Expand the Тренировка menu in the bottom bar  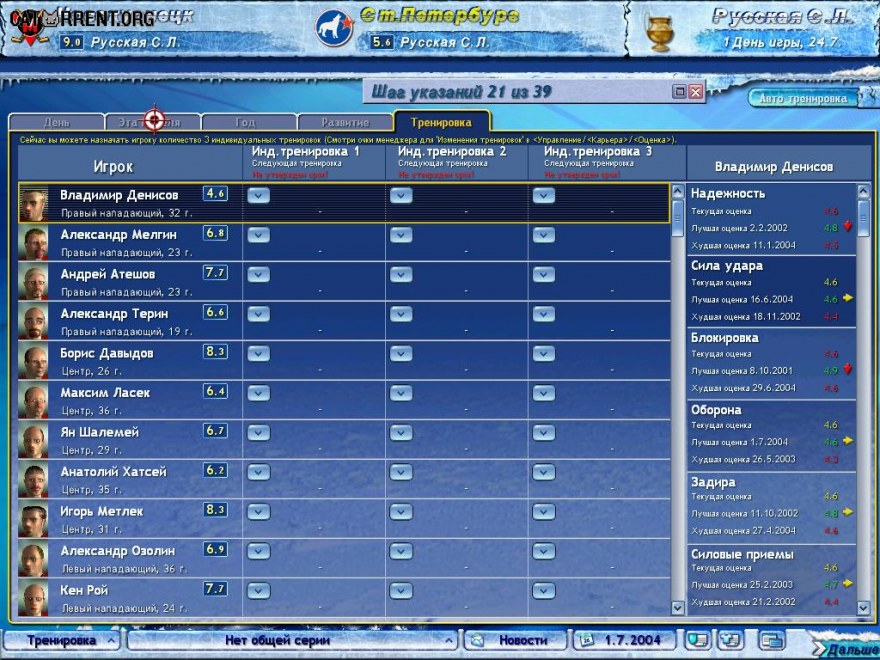62,640
